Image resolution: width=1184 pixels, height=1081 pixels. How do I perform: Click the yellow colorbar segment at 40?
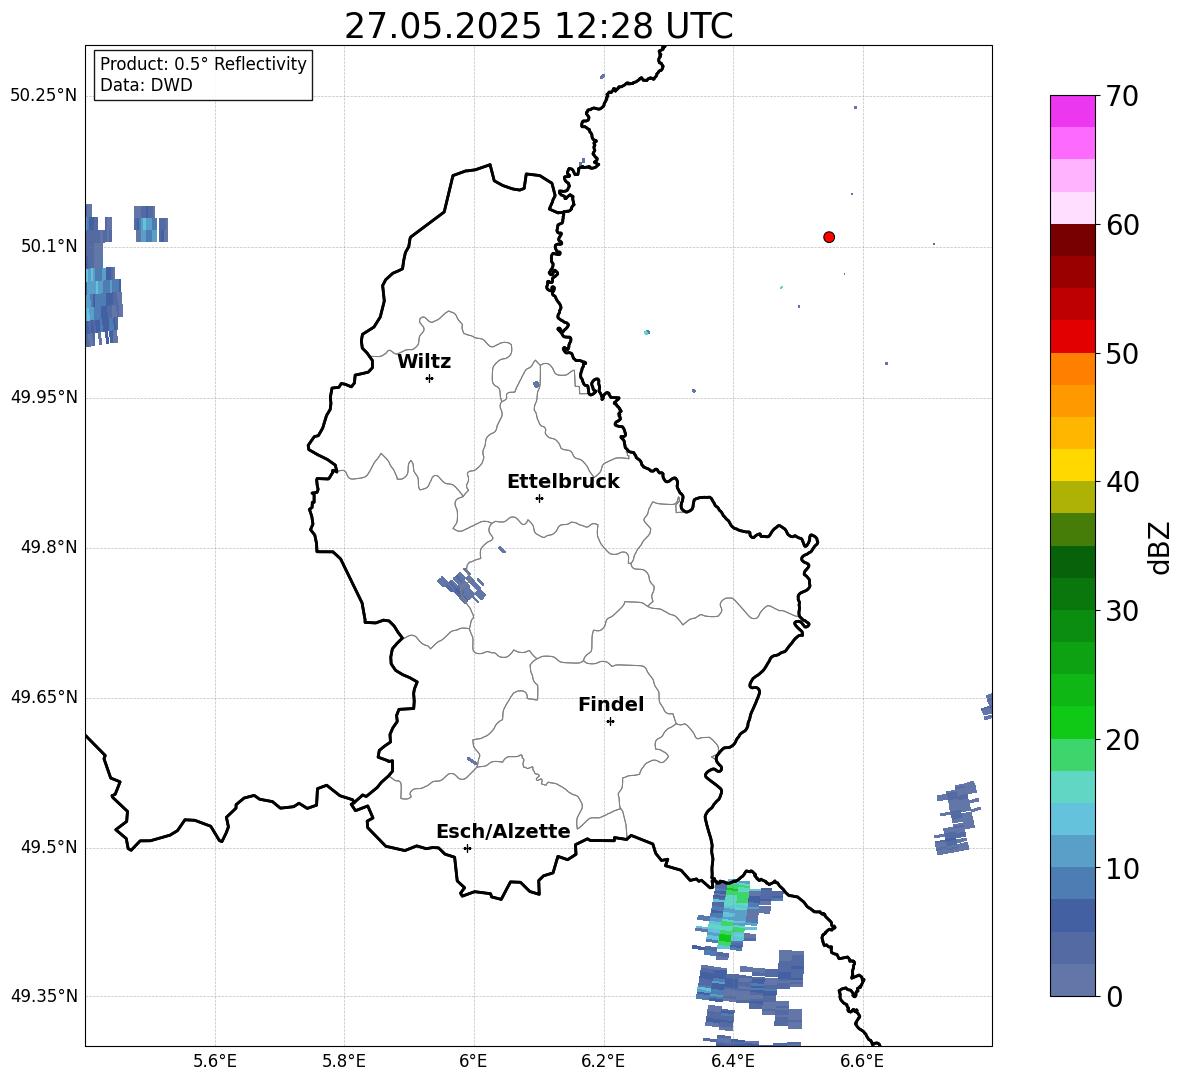(x=1072, y=465)
